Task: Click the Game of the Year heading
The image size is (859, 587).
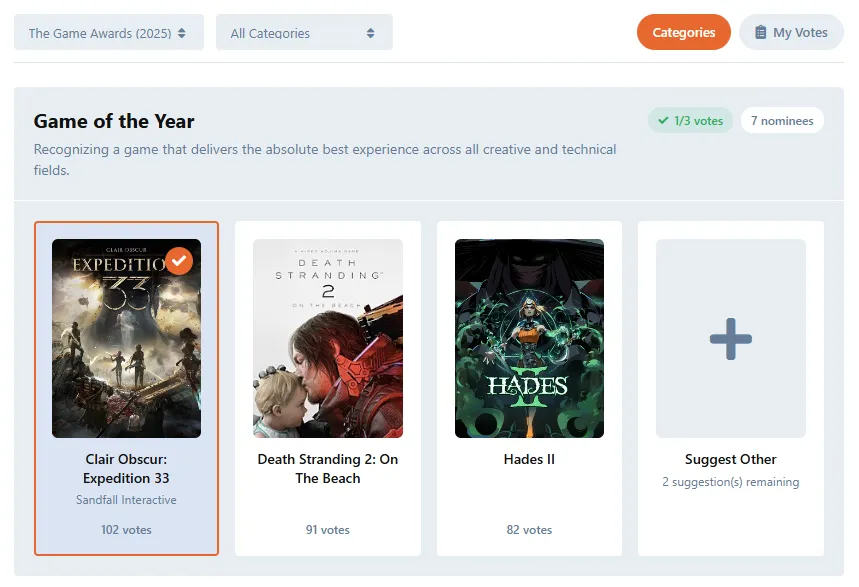Action: click(114, 121)
